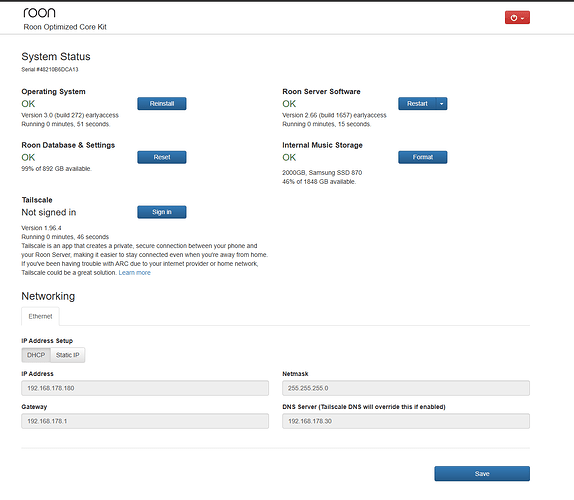Click Format for Internal Music Storage

tap(422, 157)
